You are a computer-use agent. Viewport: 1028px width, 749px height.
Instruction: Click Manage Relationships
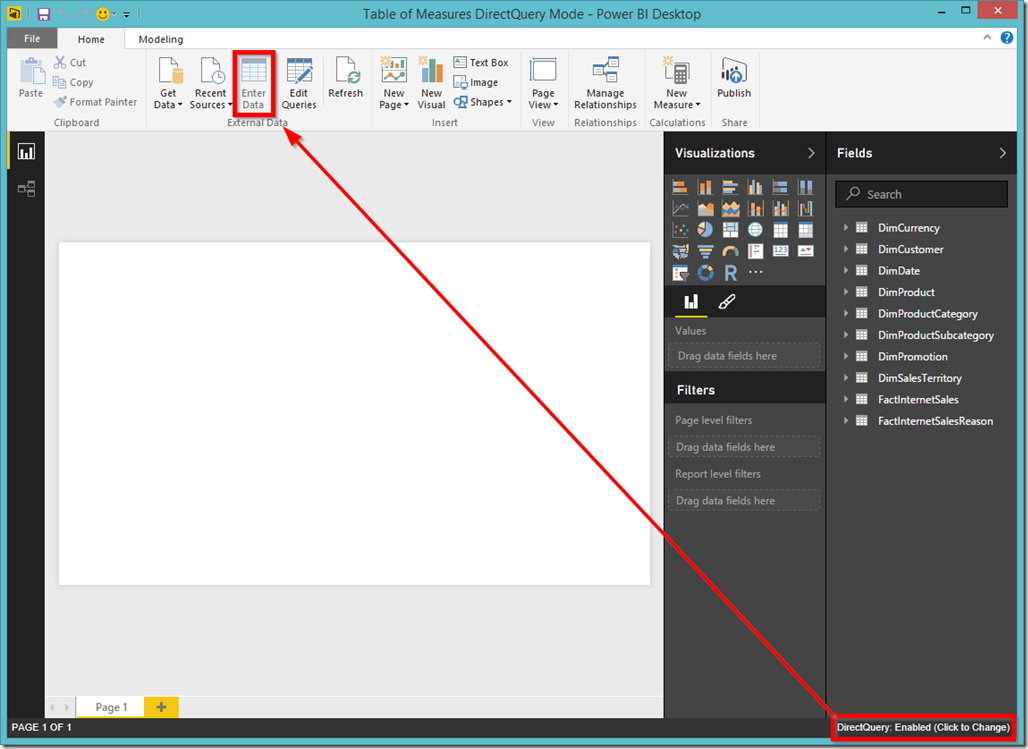pos(605,83)
